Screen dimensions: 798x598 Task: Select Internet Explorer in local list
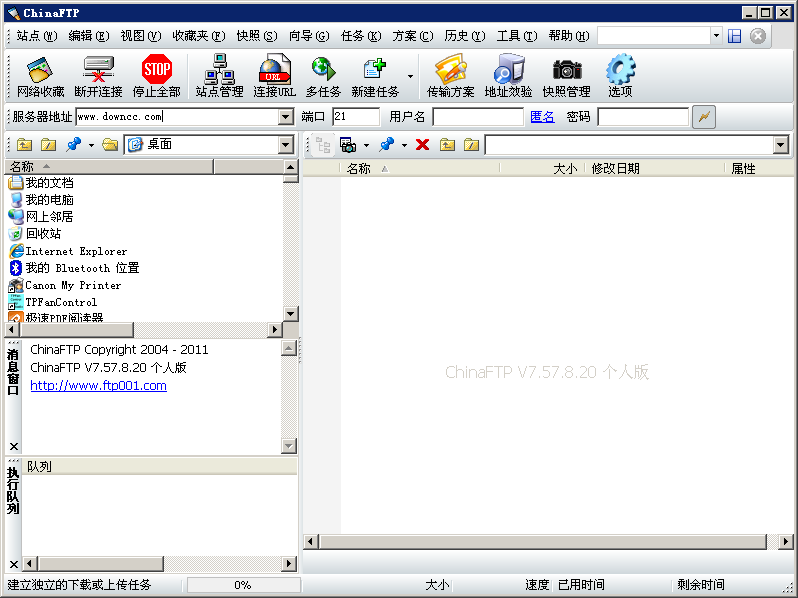point(68,251)
